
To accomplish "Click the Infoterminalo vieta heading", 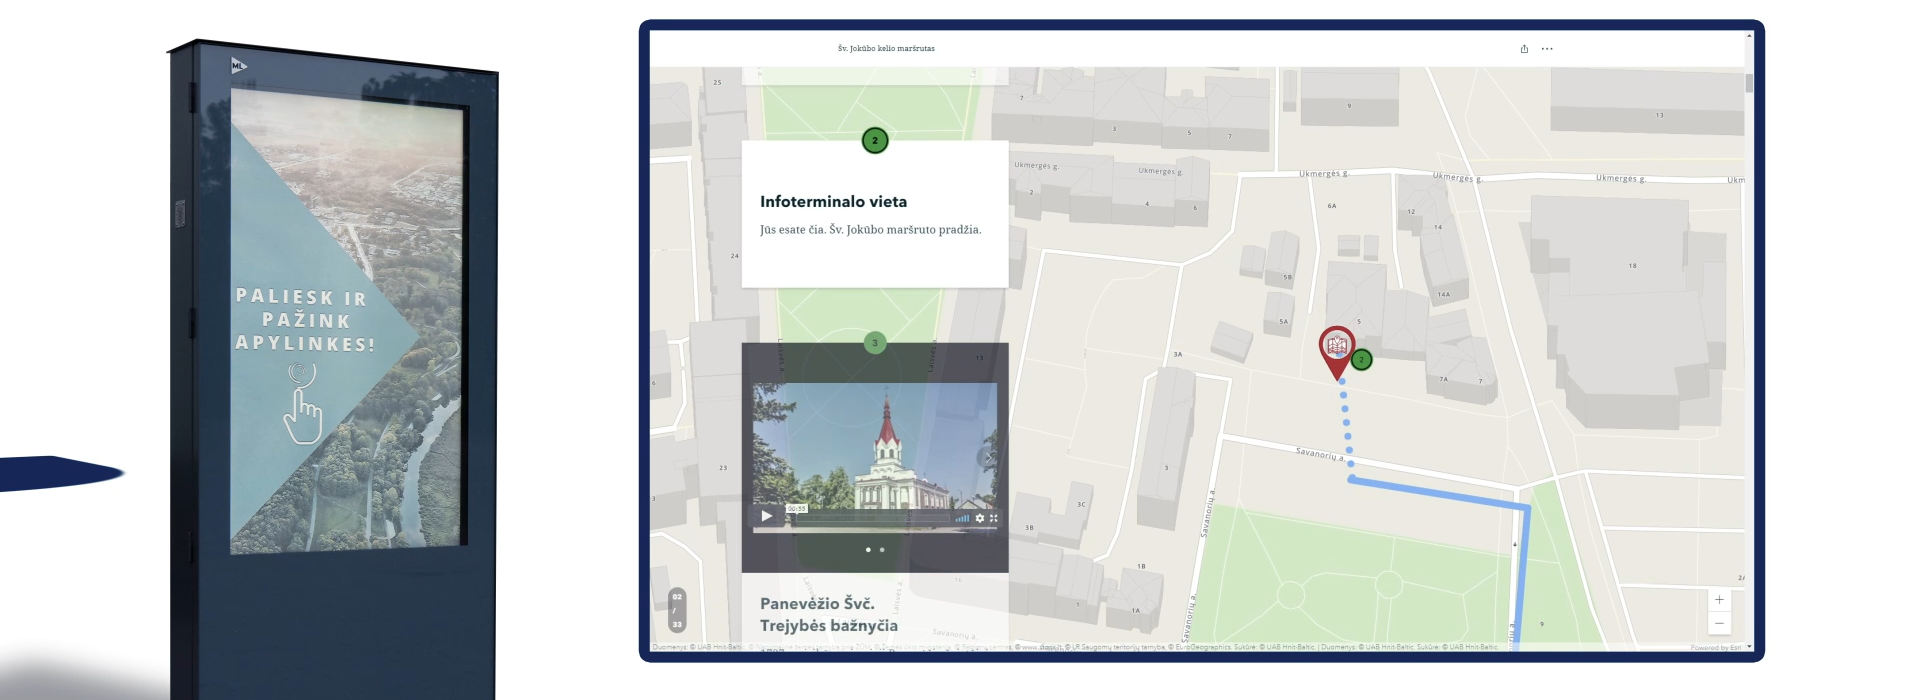I will [833, 202].
